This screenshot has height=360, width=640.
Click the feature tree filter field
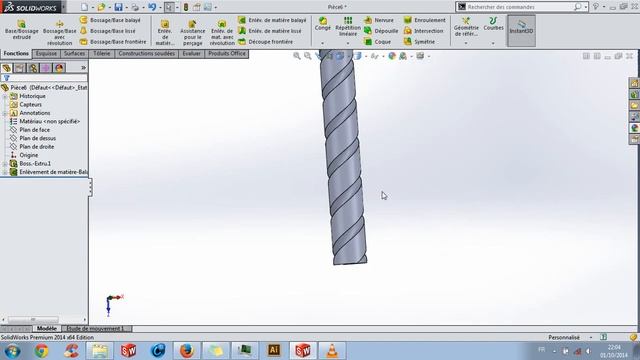coord(44,78)
